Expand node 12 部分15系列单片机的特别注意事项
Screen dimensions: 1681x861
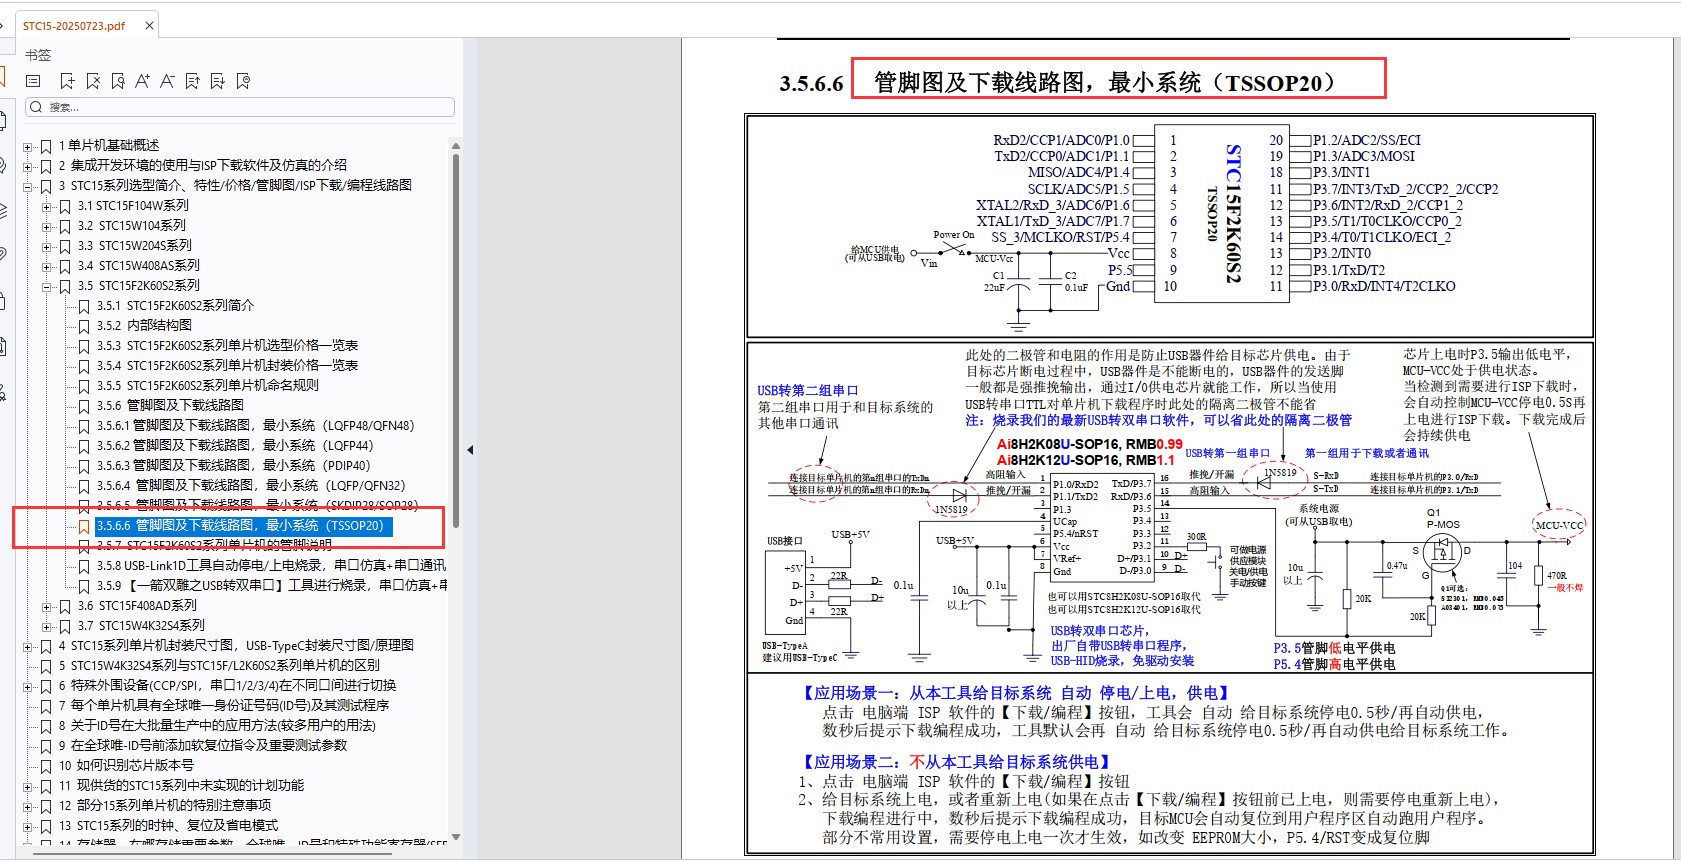coord(28,807)
